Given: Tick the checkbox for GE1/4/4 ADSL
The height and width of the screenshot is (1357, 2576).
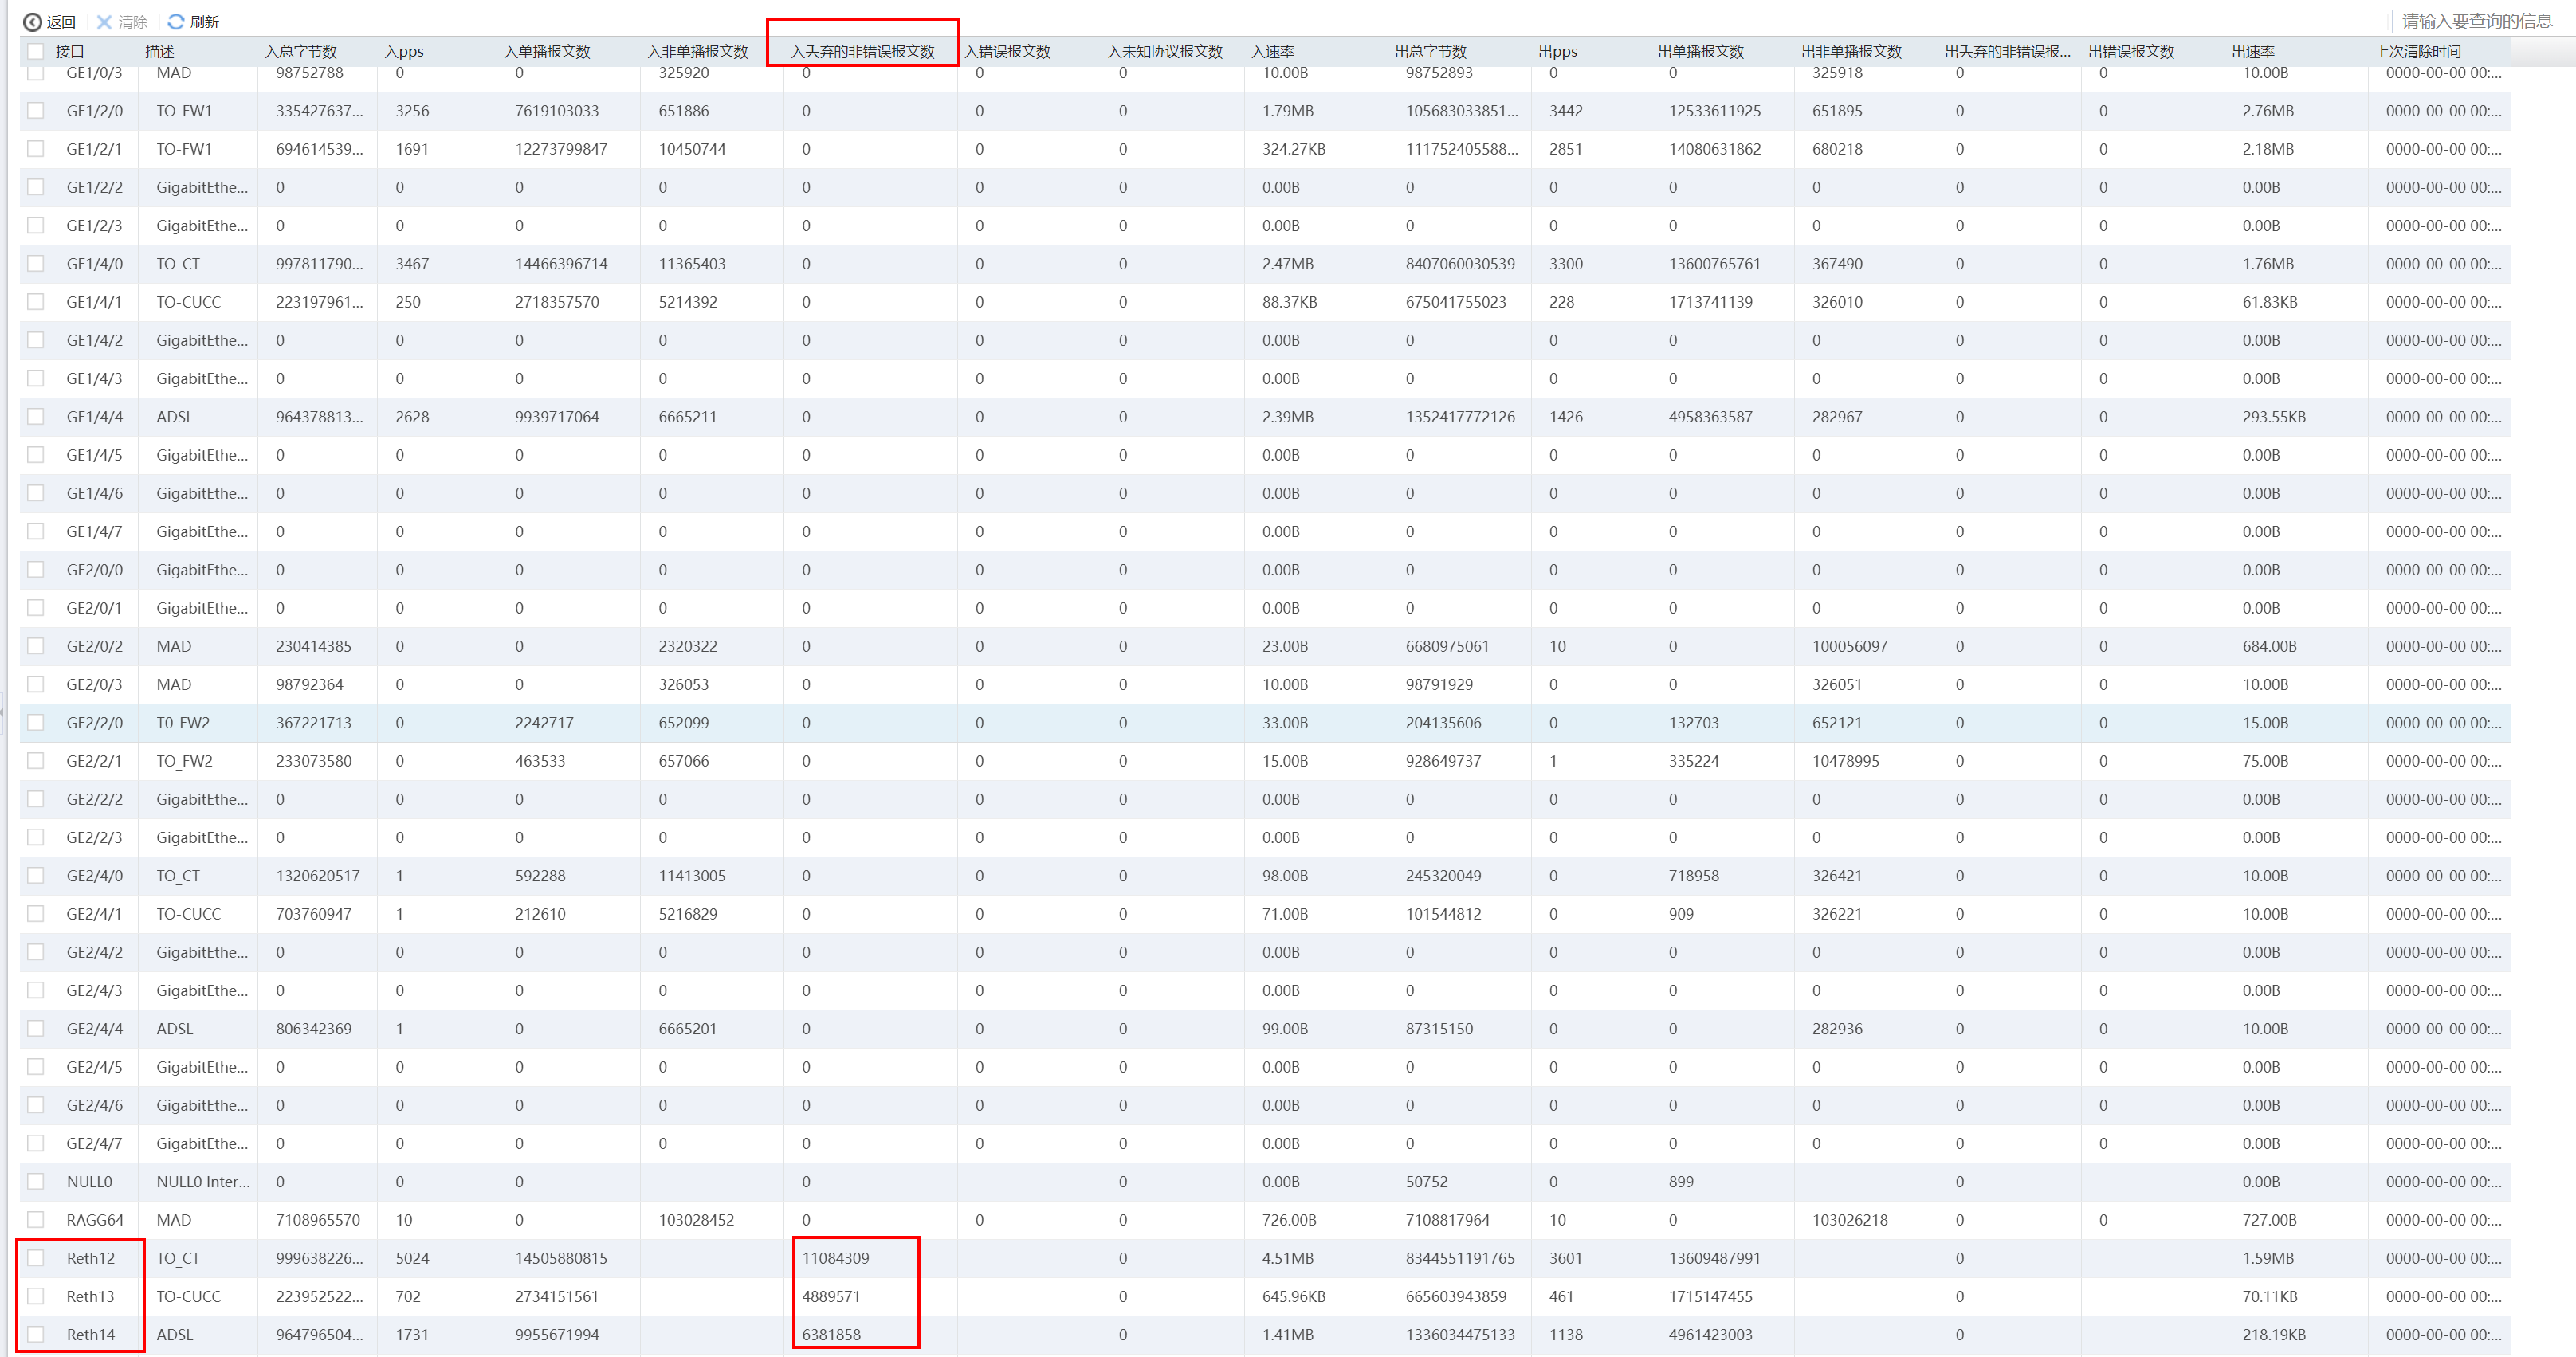Looking at the screenshot, I should (36, 417).
